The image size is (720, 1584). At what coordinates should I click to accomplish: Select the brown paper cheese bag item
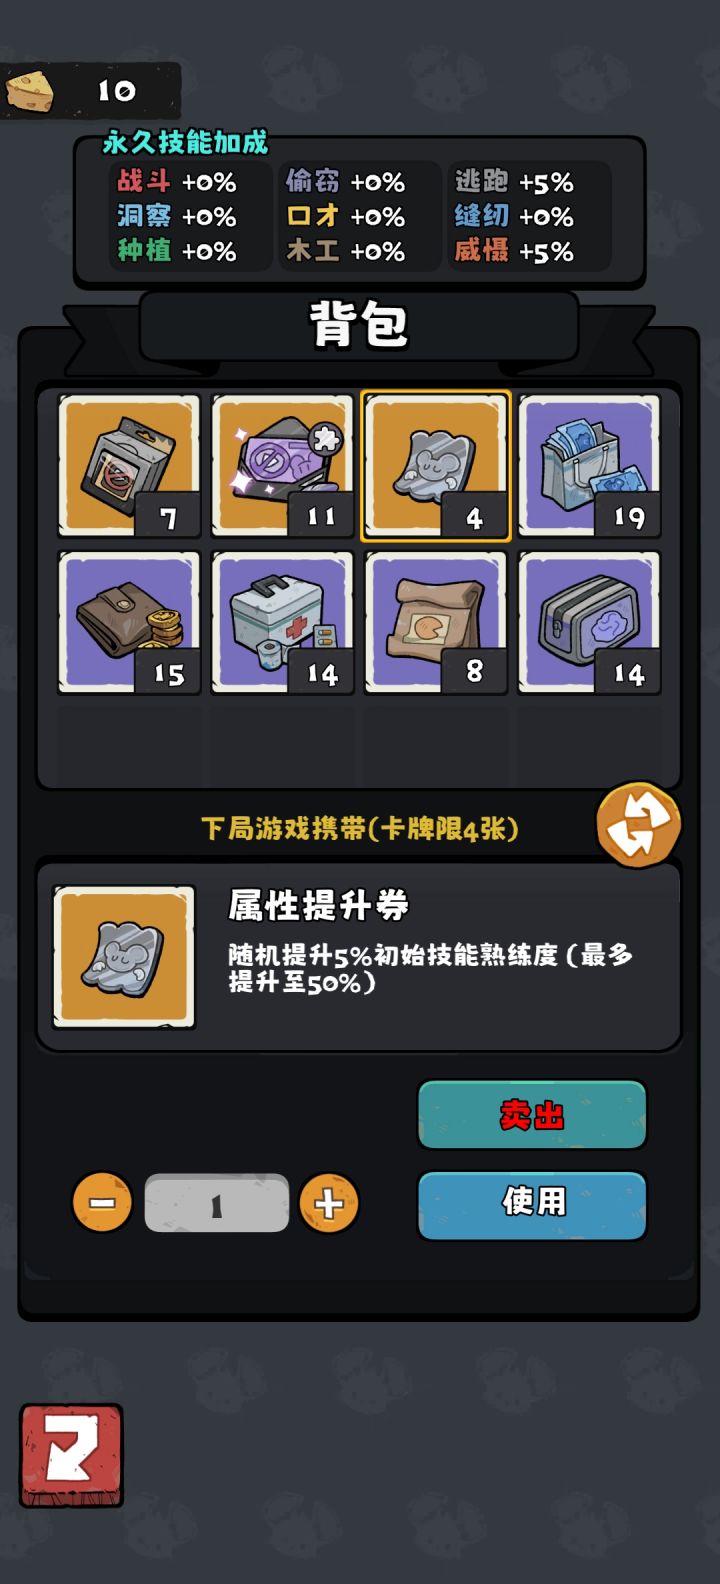(436, 622)
